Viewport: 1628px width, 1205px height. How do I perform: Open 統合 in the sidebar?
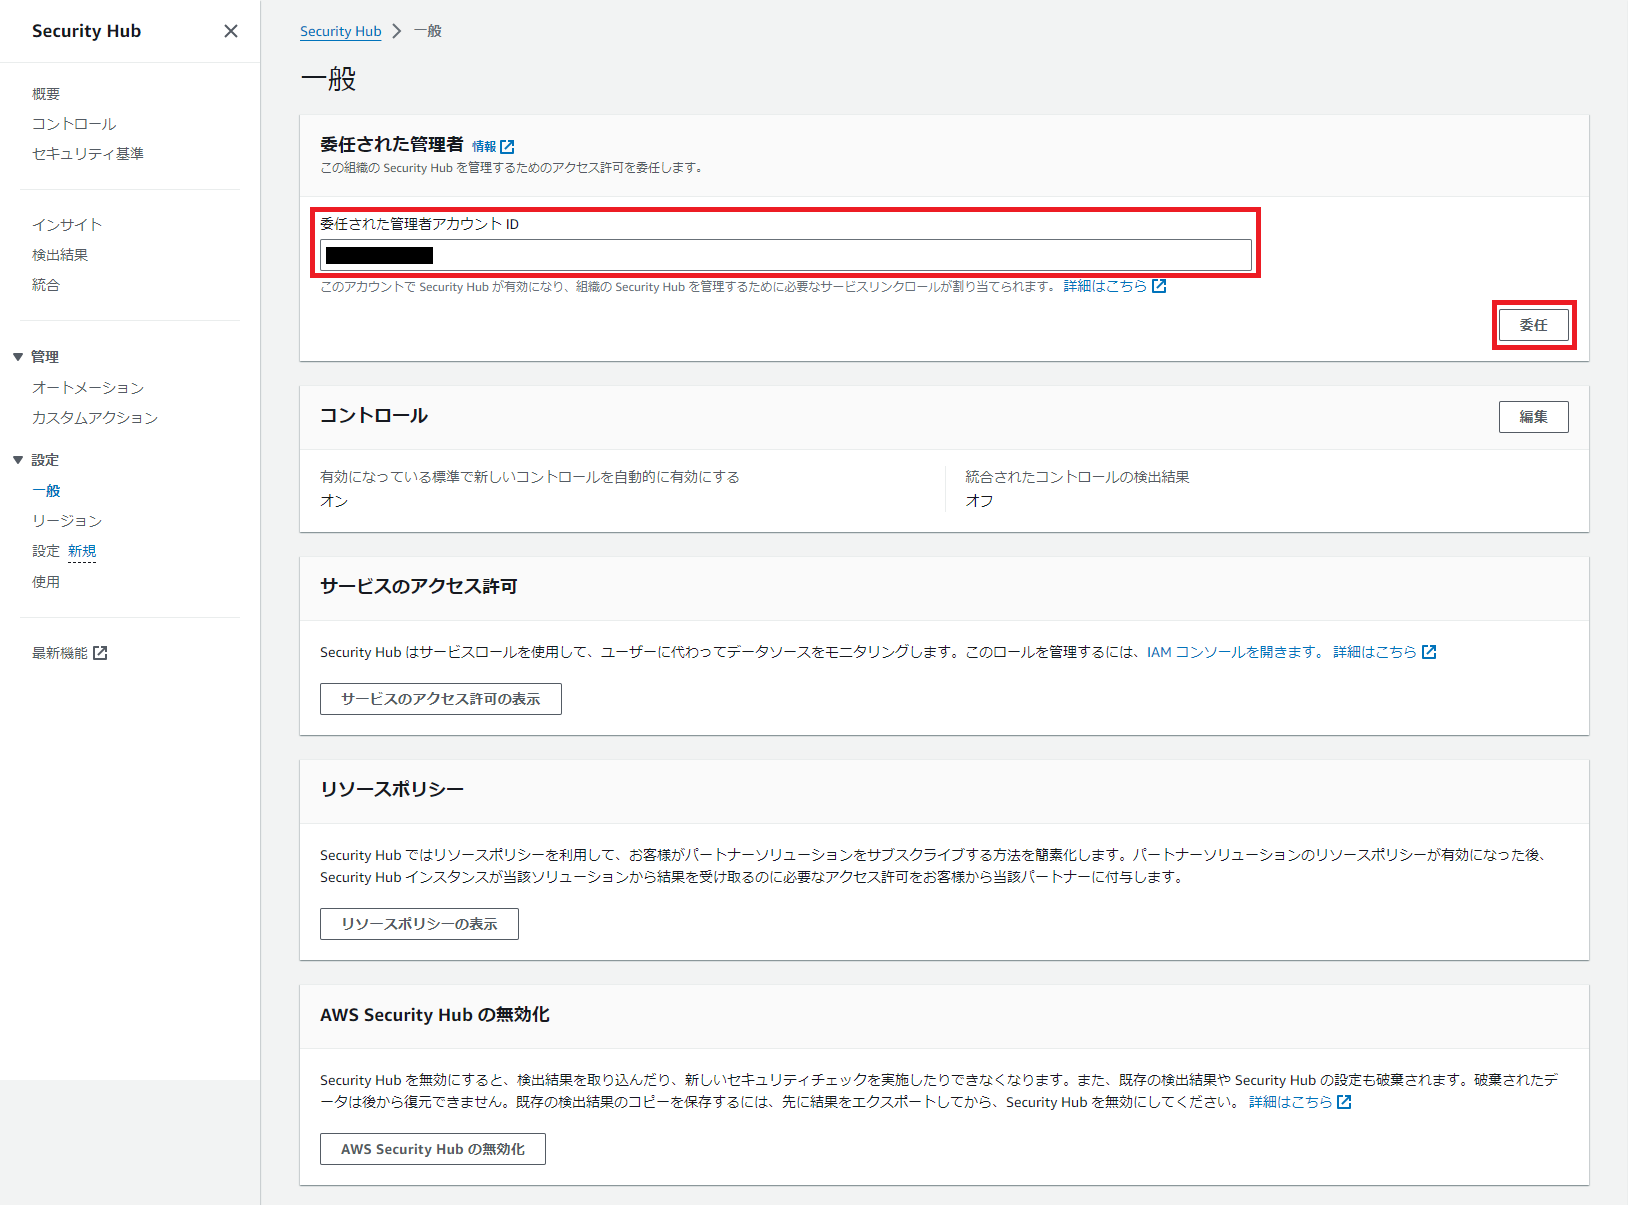click(x=46, y=285)
